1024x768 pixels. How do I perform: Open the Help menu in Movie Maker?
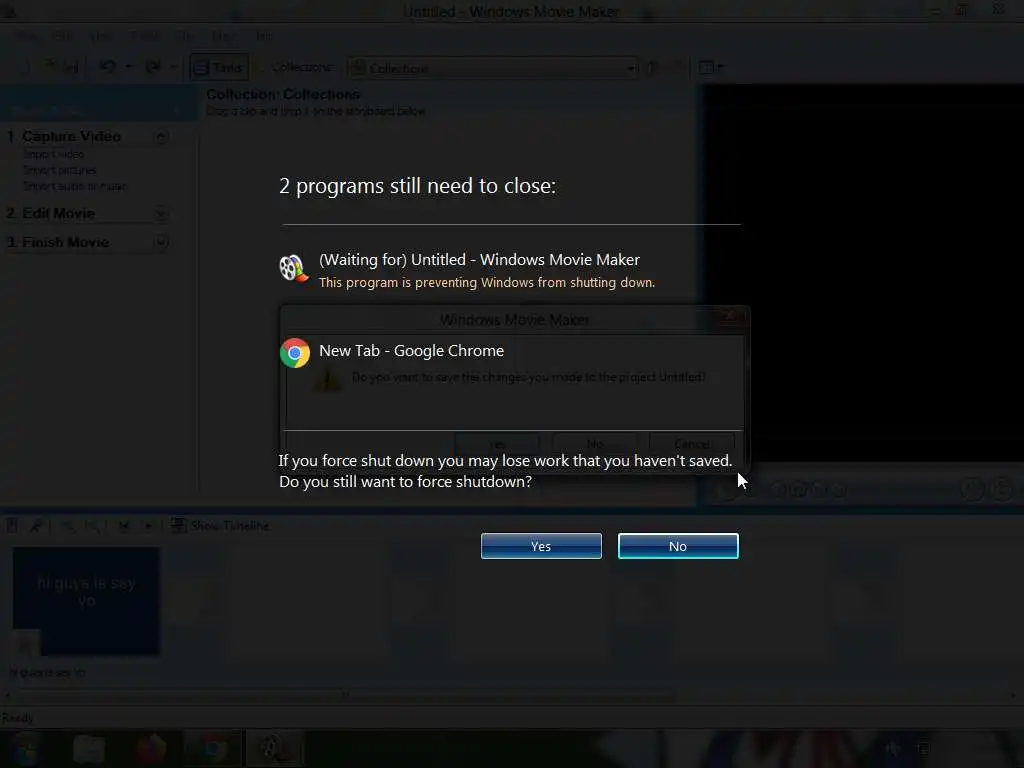[x=264, y=35]
